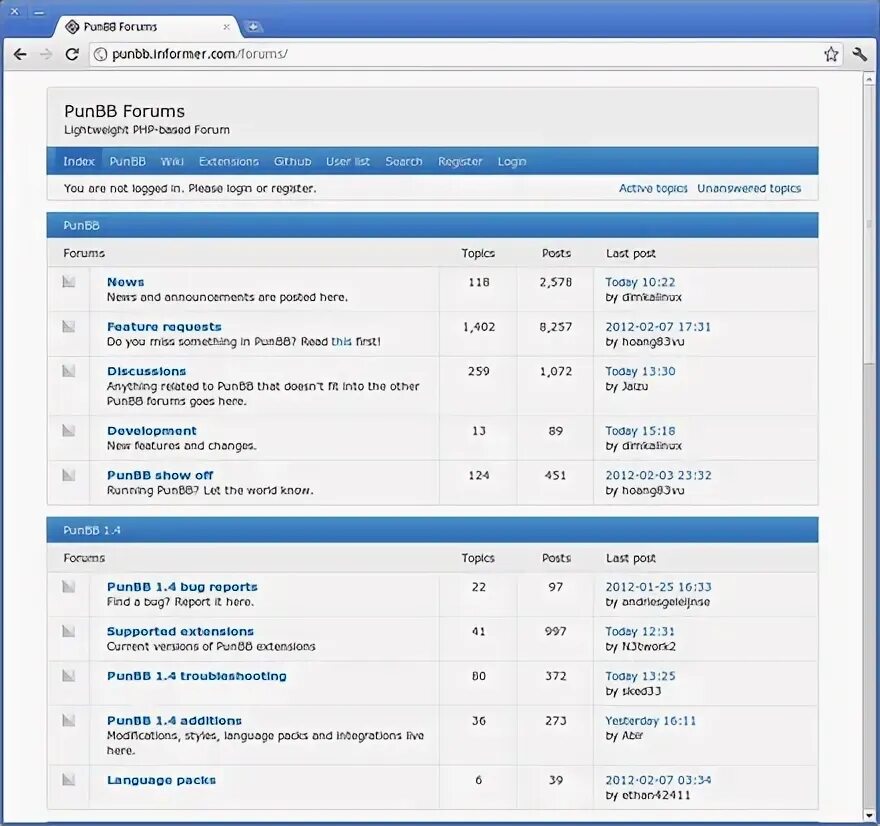This screenshot has width=880, height=826.
Task: View Active topics
Action: pyautogui.click(x=653, y=189)
